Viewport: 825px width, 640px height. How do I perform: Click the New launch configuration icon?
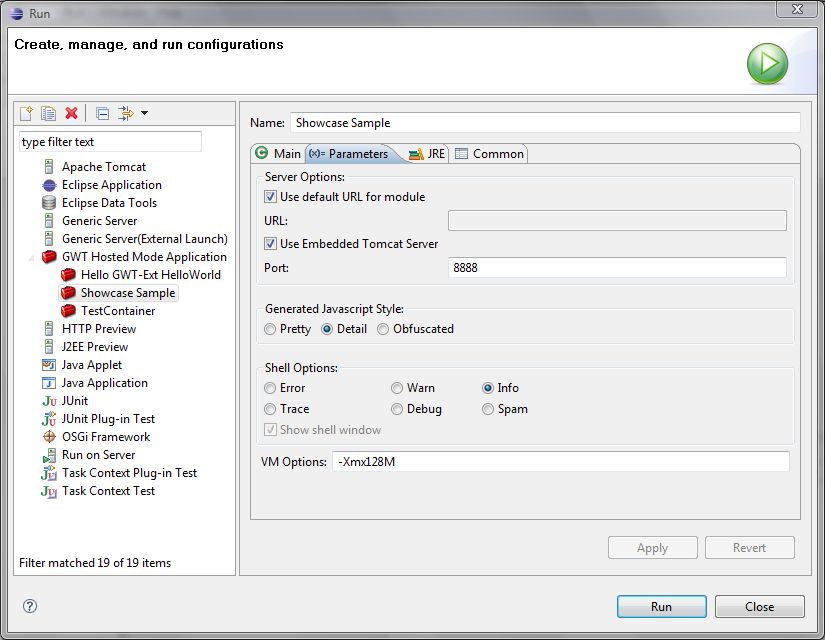pyautogui.click(x=26, y=113)
